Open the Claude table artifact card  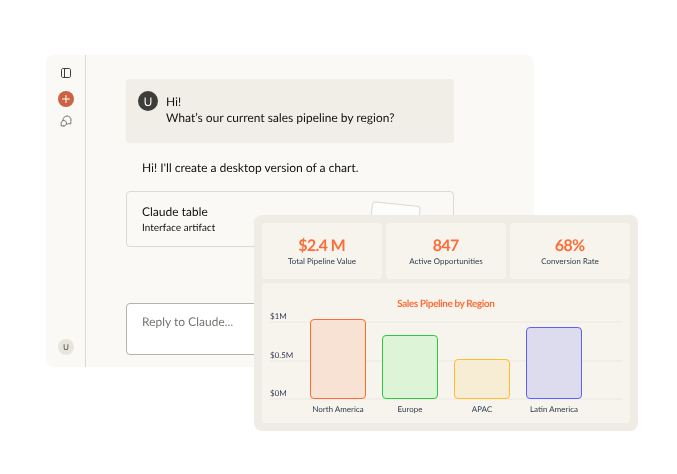click(200, 219)
